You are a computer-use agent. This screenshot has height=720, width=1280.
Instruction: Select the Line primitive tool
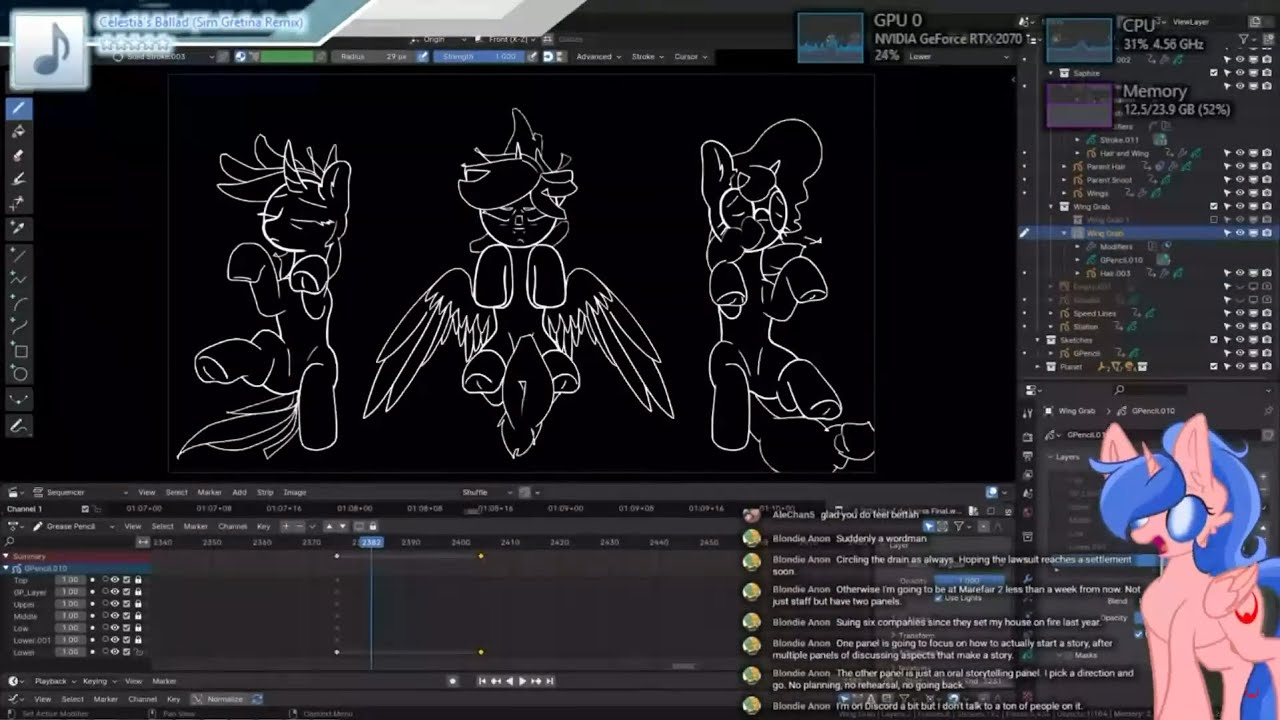(x=20, y=256)
